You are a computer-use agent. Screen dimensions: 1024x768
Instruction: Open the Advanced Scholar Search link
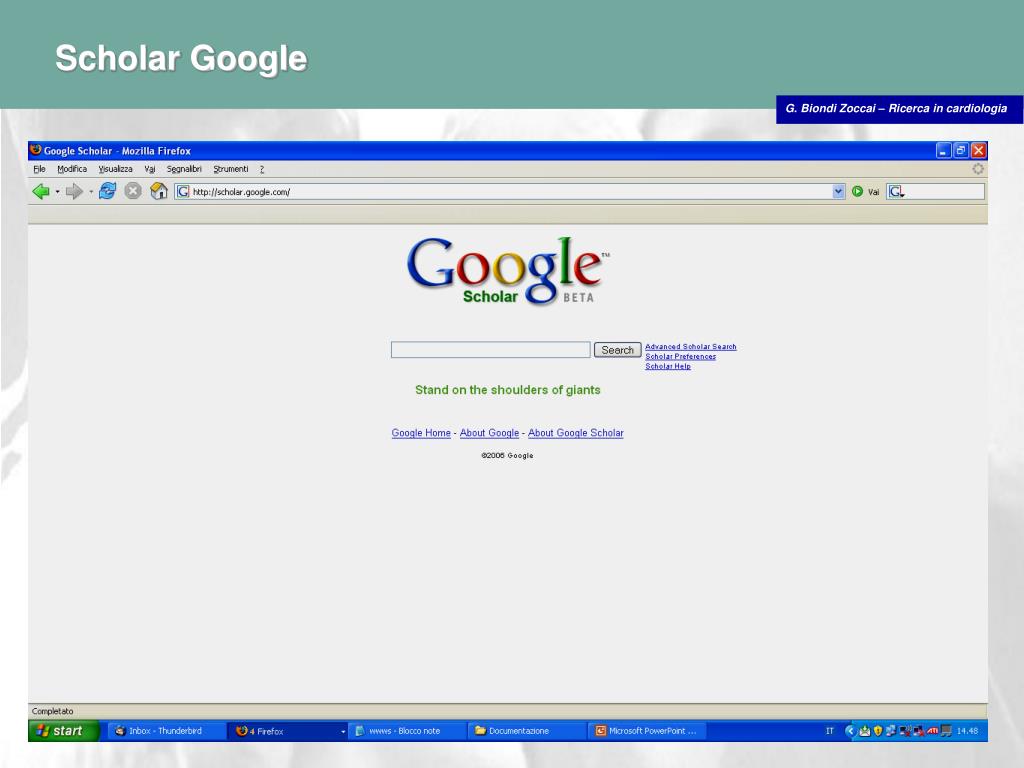point(690,347)
